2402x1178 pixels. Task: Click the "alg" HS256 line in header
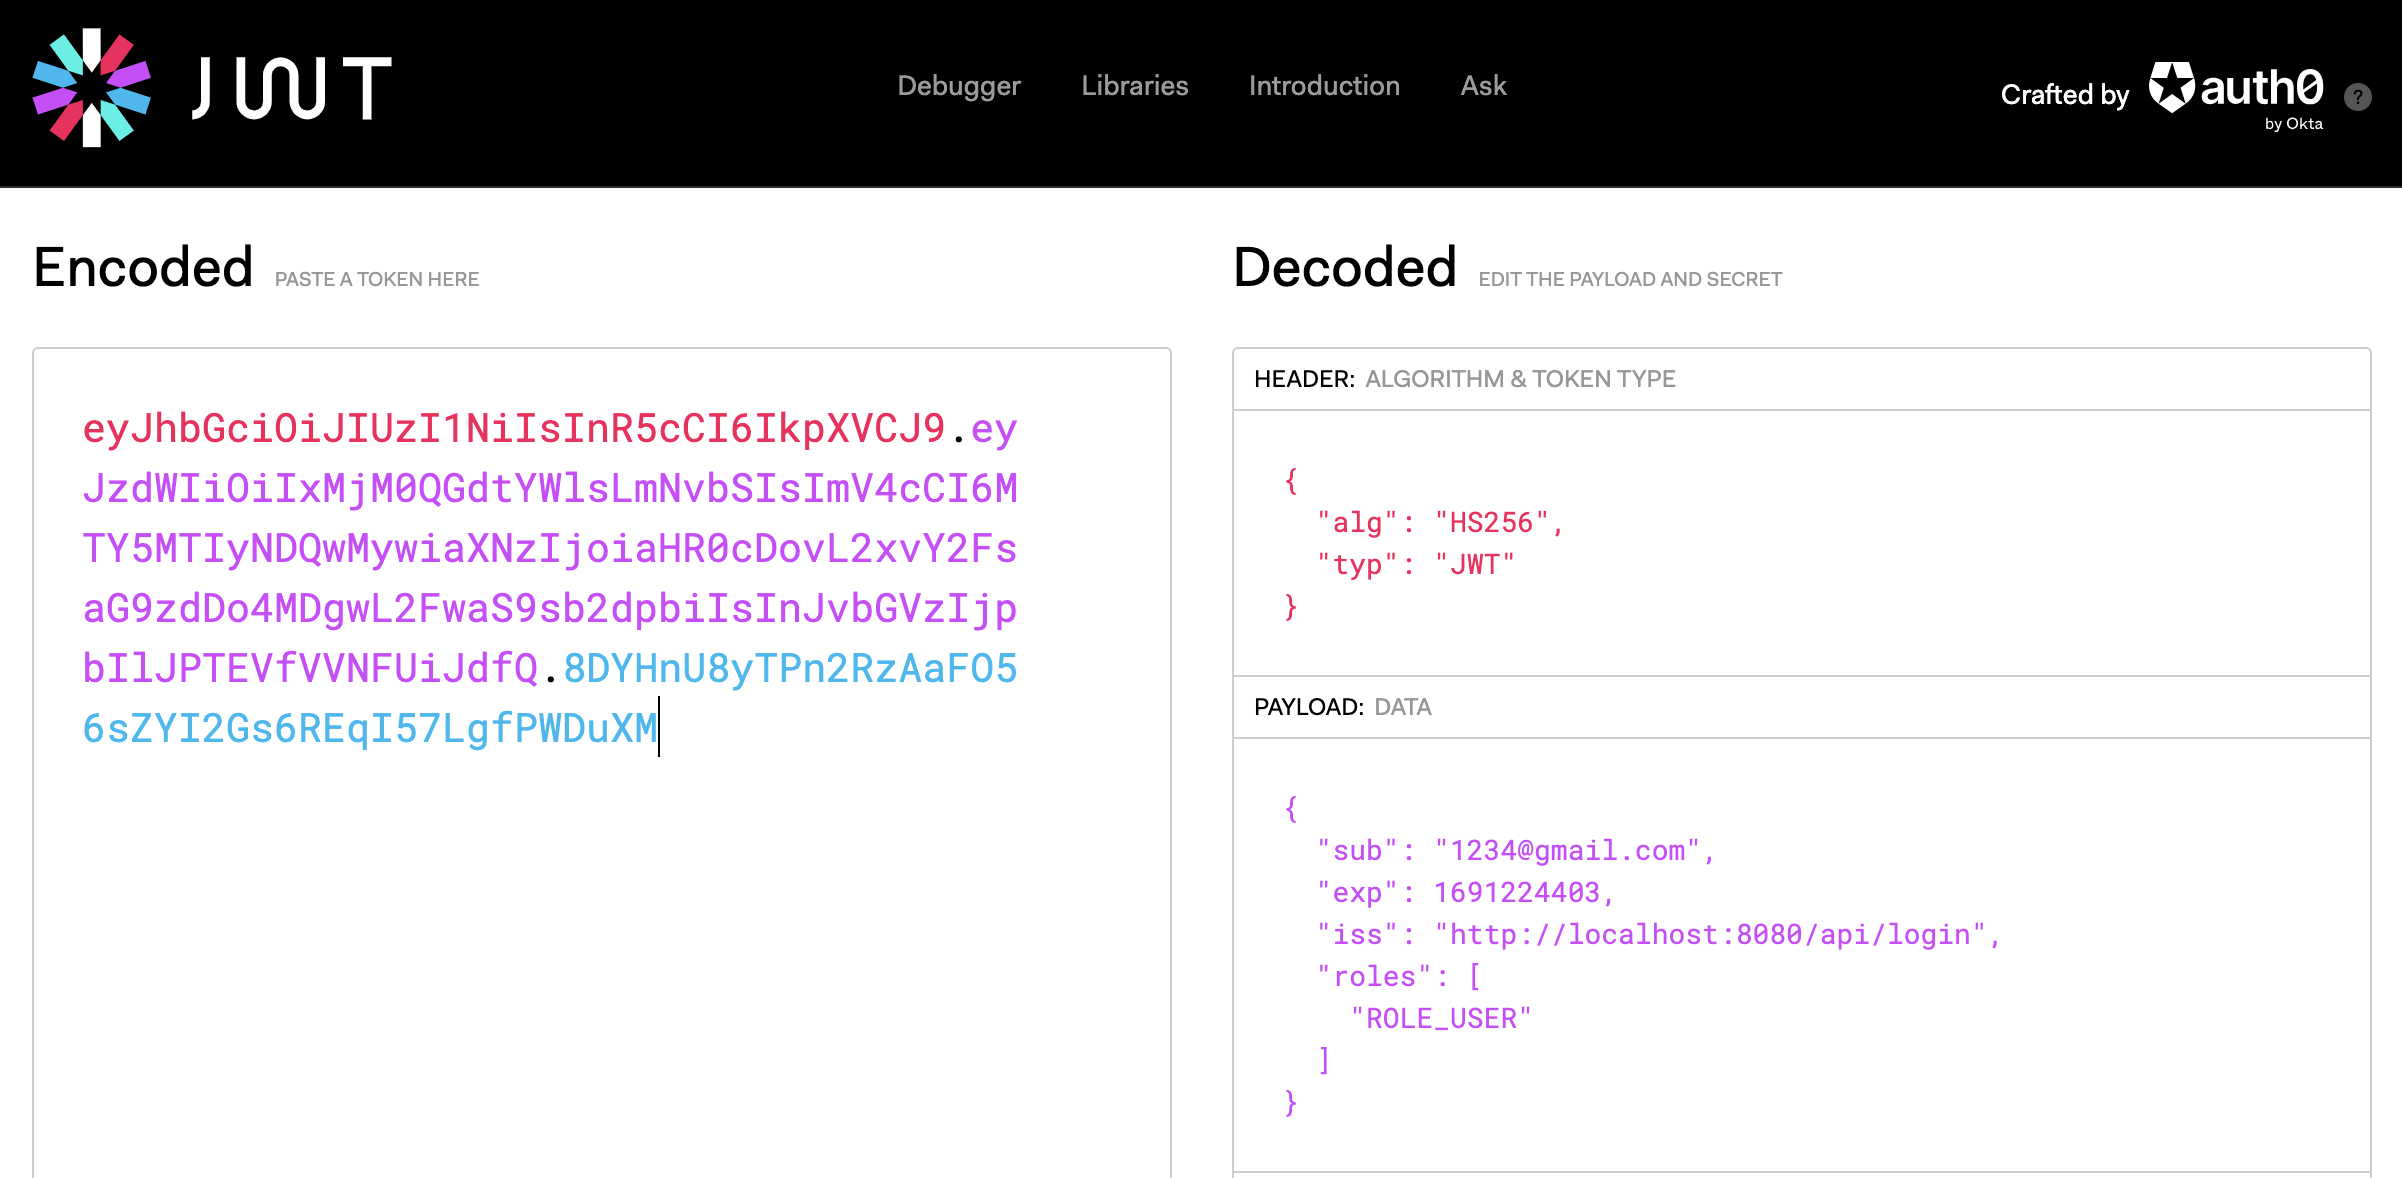1439,523
